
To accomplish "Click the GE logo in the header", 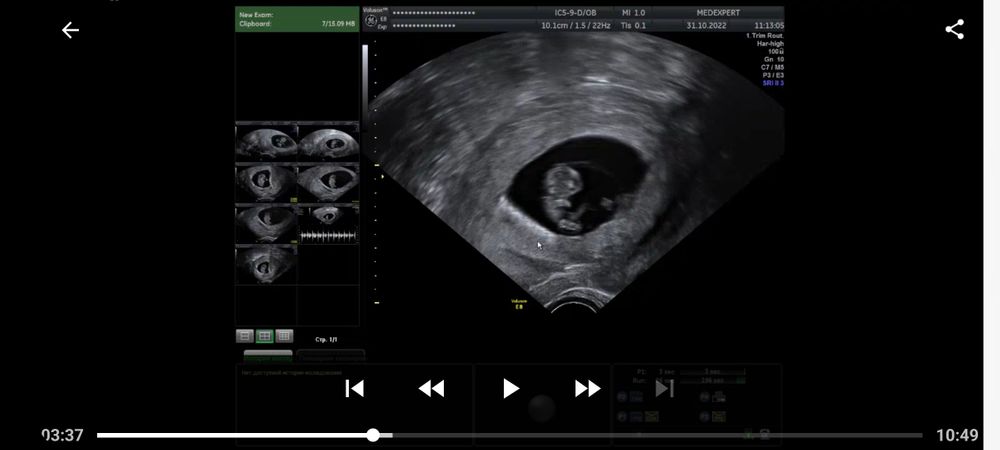I will click(371, 21).
